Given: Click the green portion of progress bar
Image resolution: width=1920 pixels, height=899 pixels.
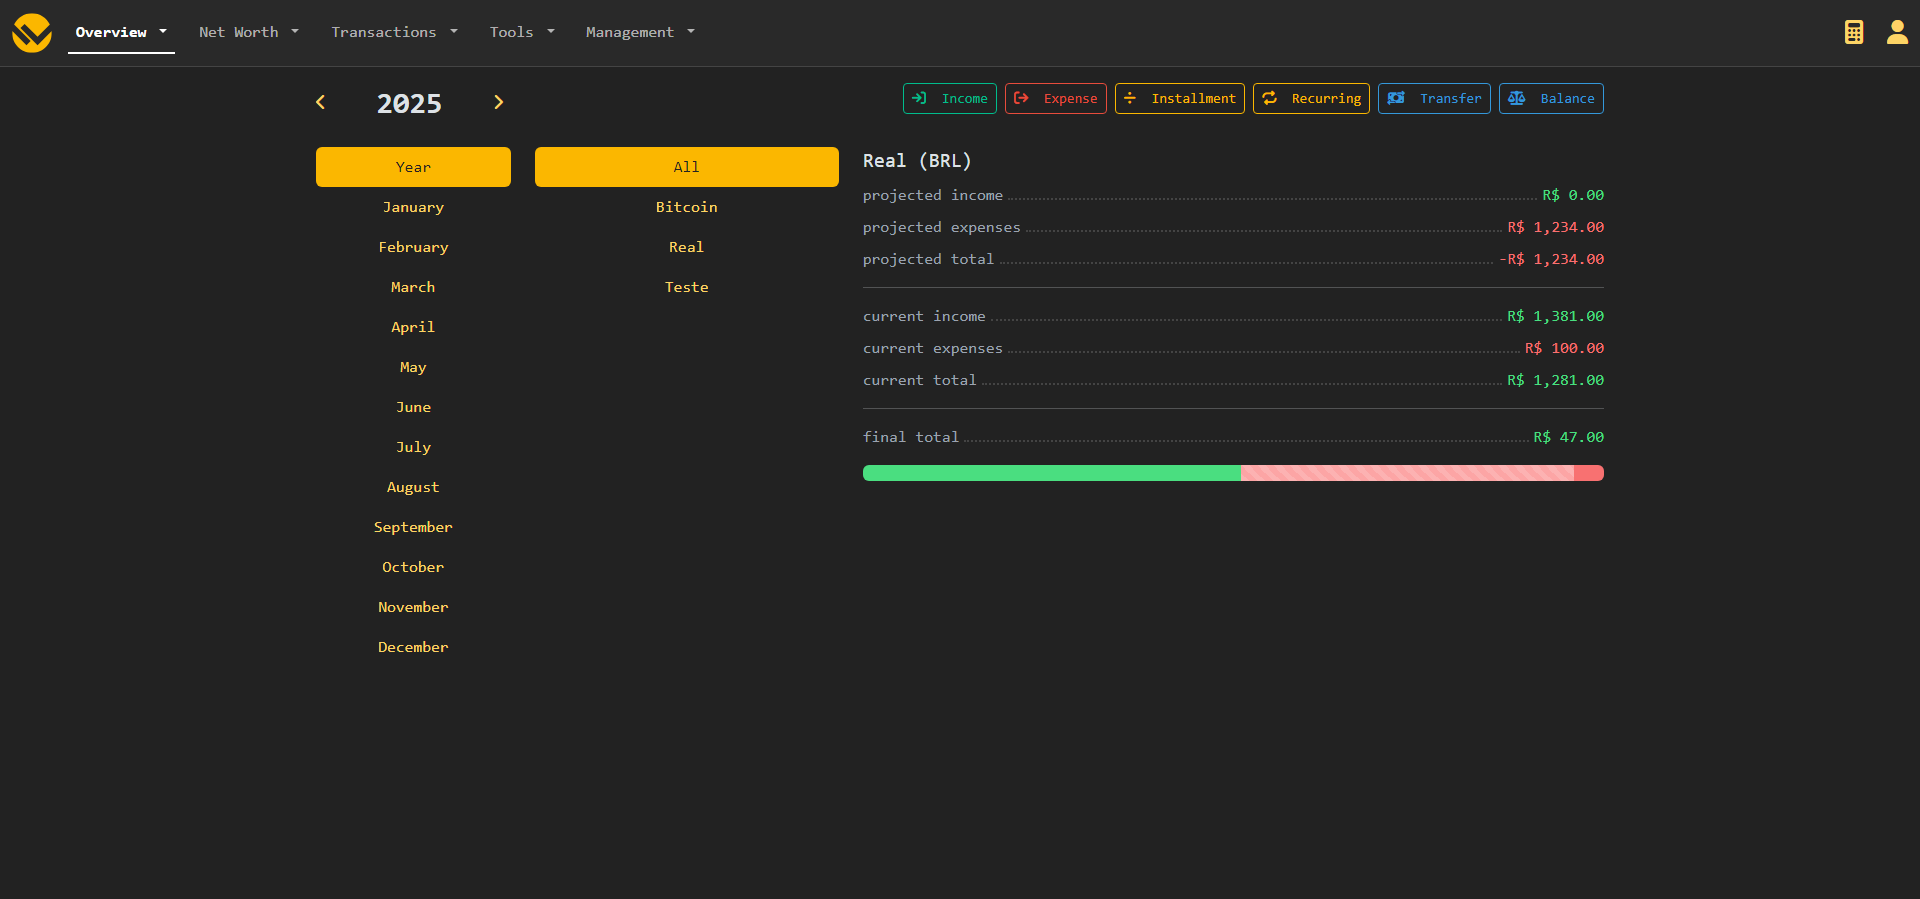Looking at the screenshot, I should (1051, 473).
